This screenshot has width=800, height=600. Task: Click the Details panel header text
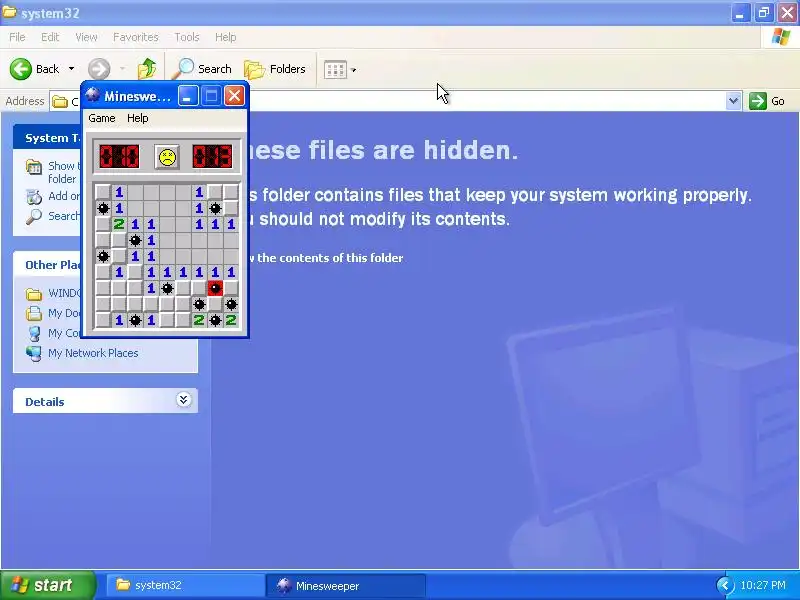(x=45, y=402)
